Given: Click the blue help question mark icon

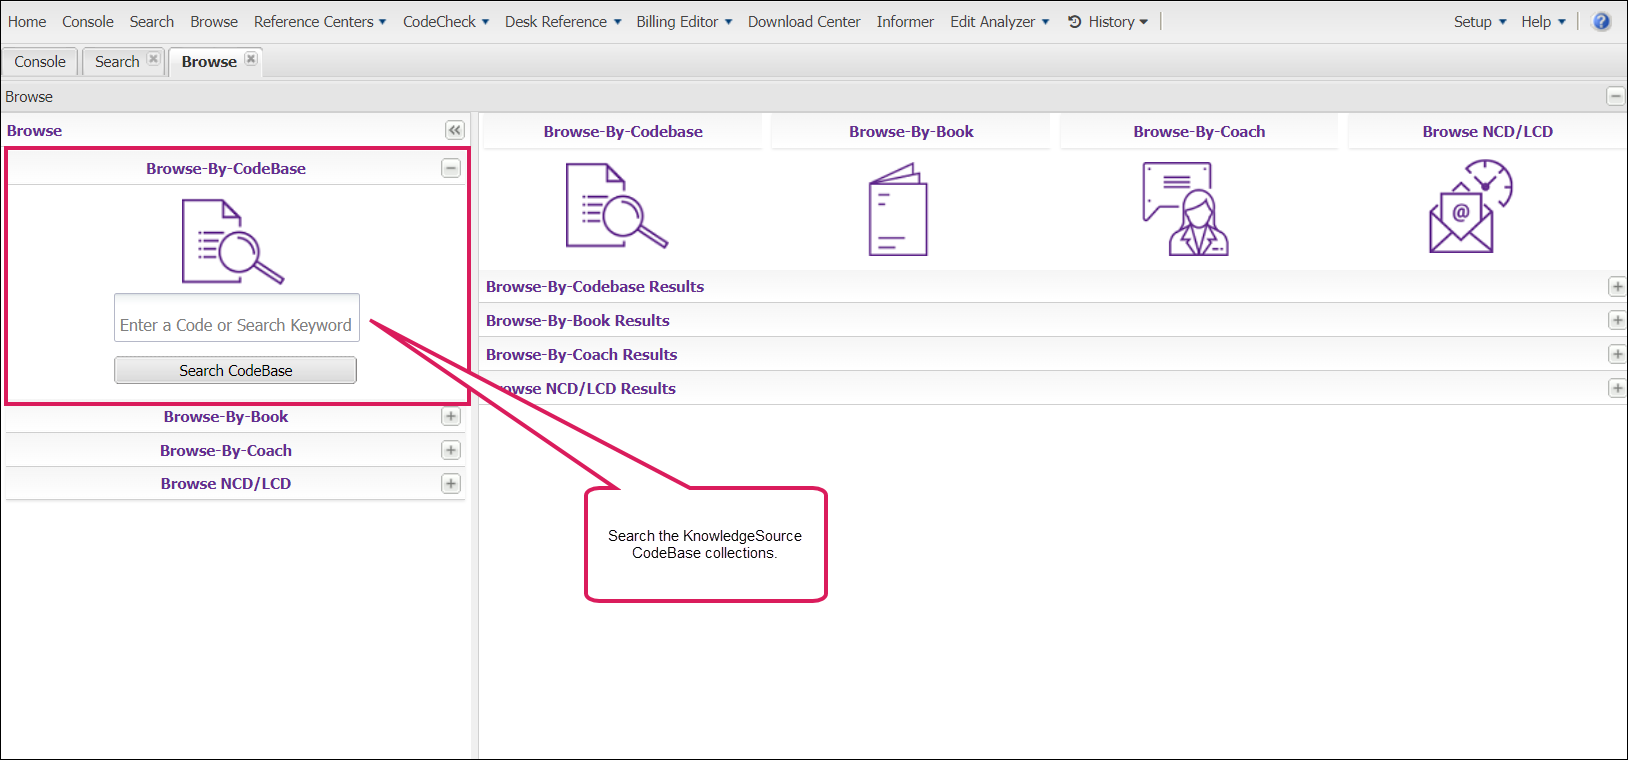Looking at the screenshot, I should pyautogui.click(x=1601, y=21).
